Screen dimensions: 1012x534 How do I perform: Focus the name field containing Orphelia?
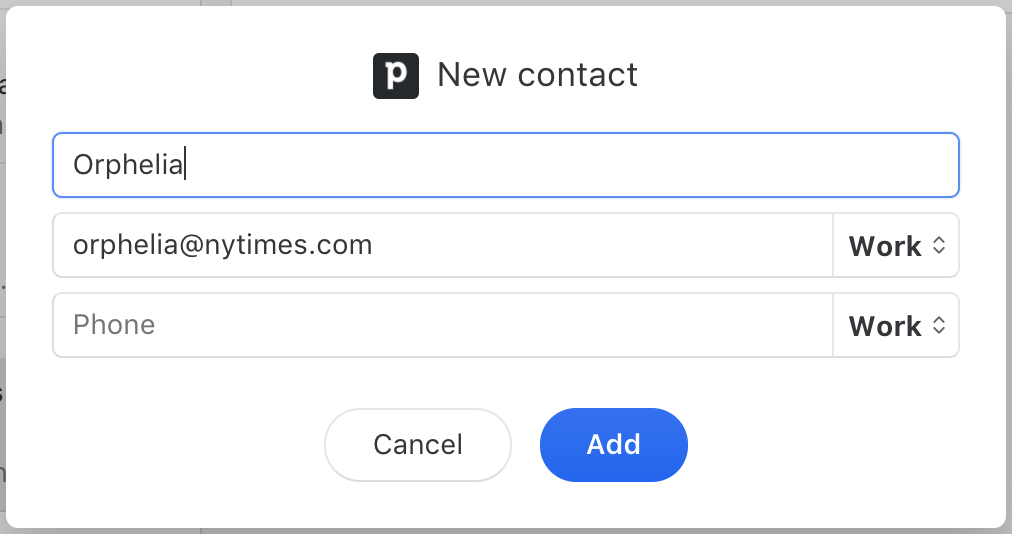coord(506,165)
